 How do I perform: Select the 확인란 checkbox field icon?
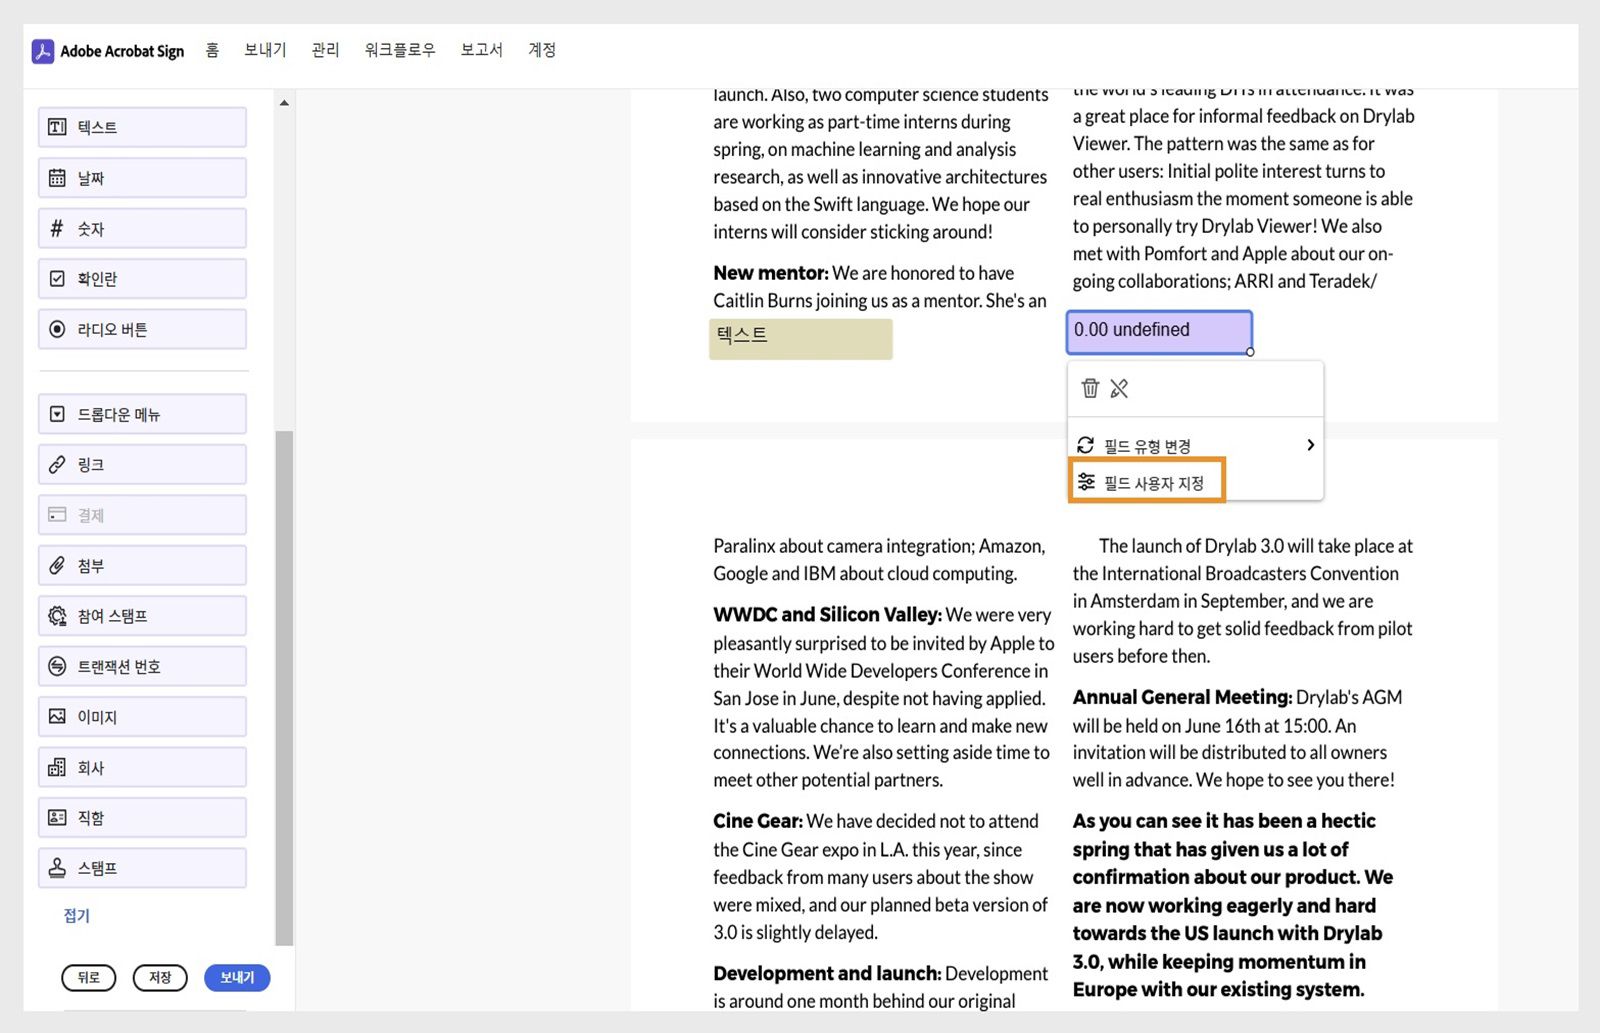click(x=57, y=279)
